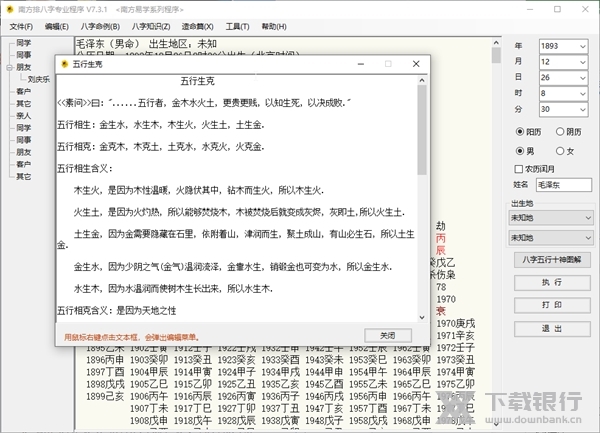The image size is (600, 433).
Task: Click the dialog vertical scrollbar thumb
Action: pos(422,130)
